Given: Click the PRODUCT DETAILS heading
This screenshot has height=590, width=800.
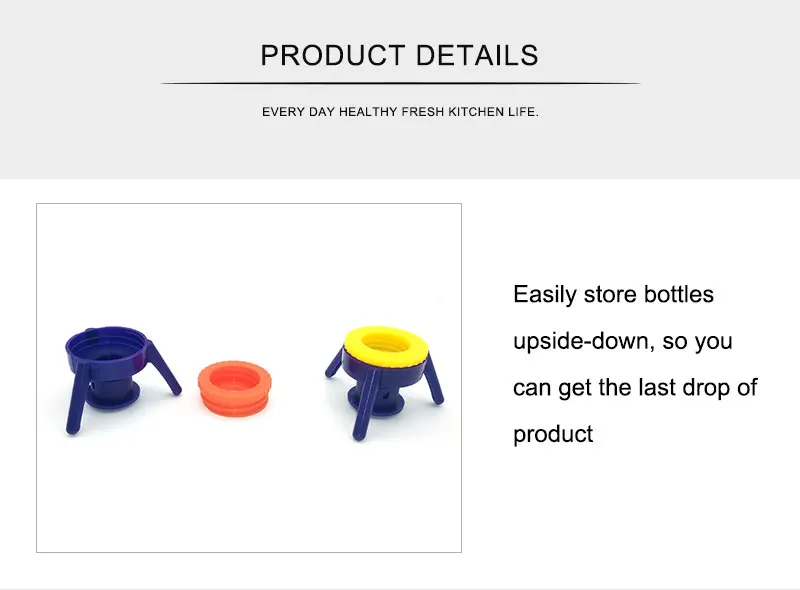Looking at the screenshot, I should [x=399, y=55].
